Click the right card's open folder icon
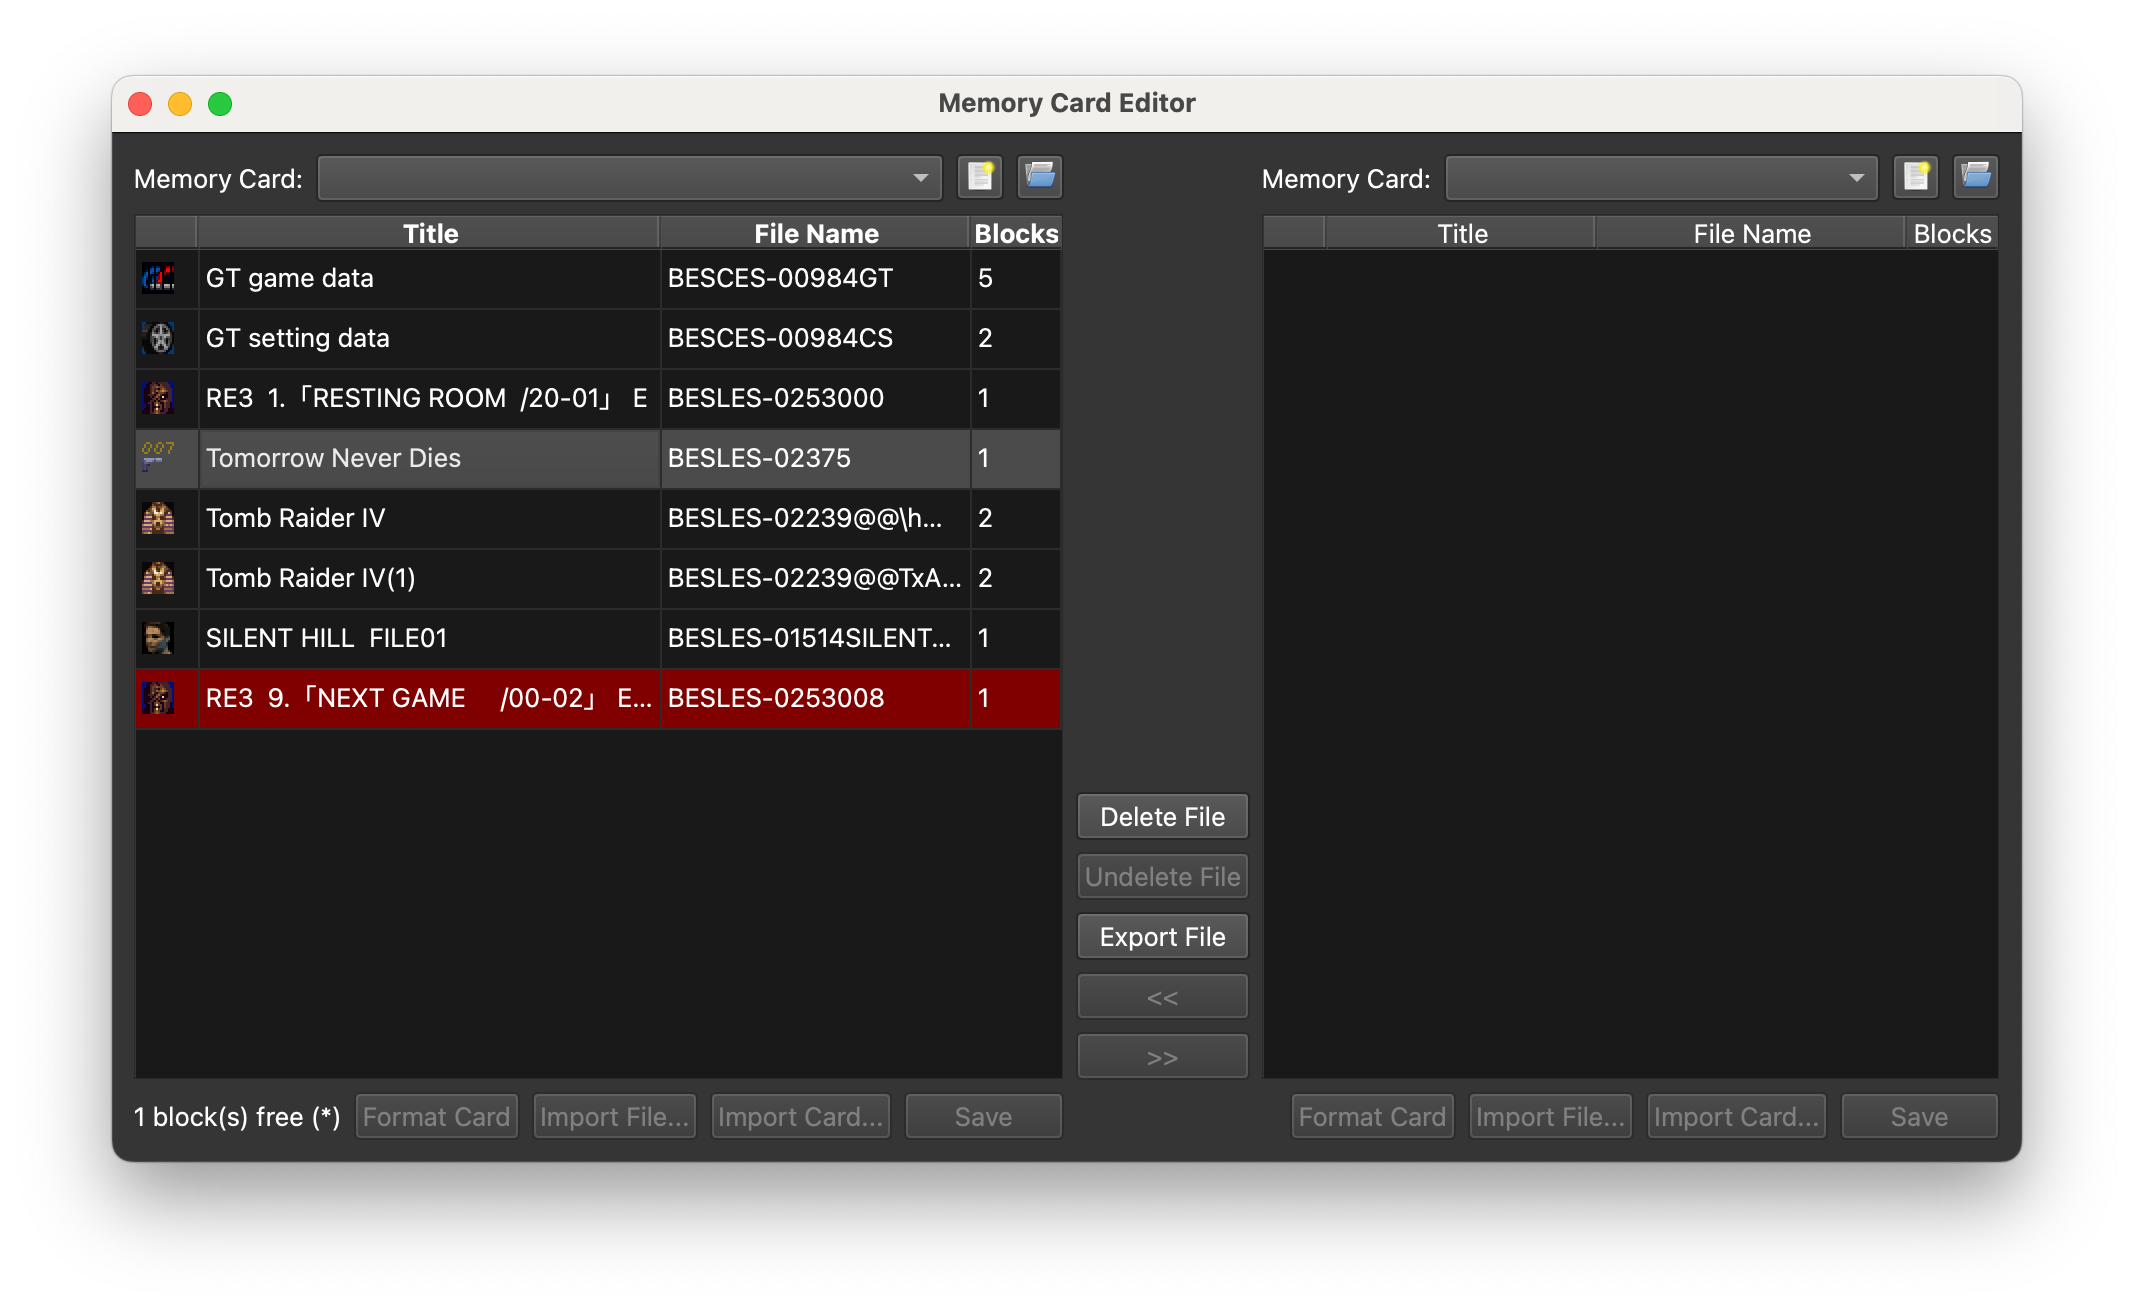 tap(1976, 177)
